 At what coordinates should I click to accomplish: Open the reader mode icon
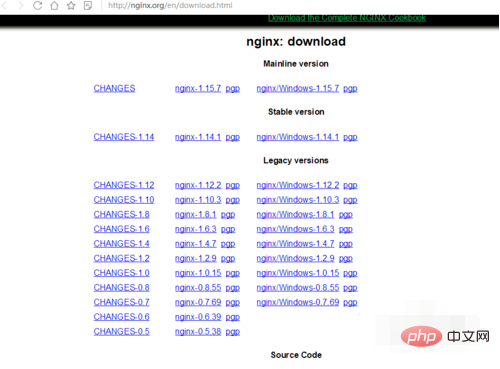click(x=88, y=5)
